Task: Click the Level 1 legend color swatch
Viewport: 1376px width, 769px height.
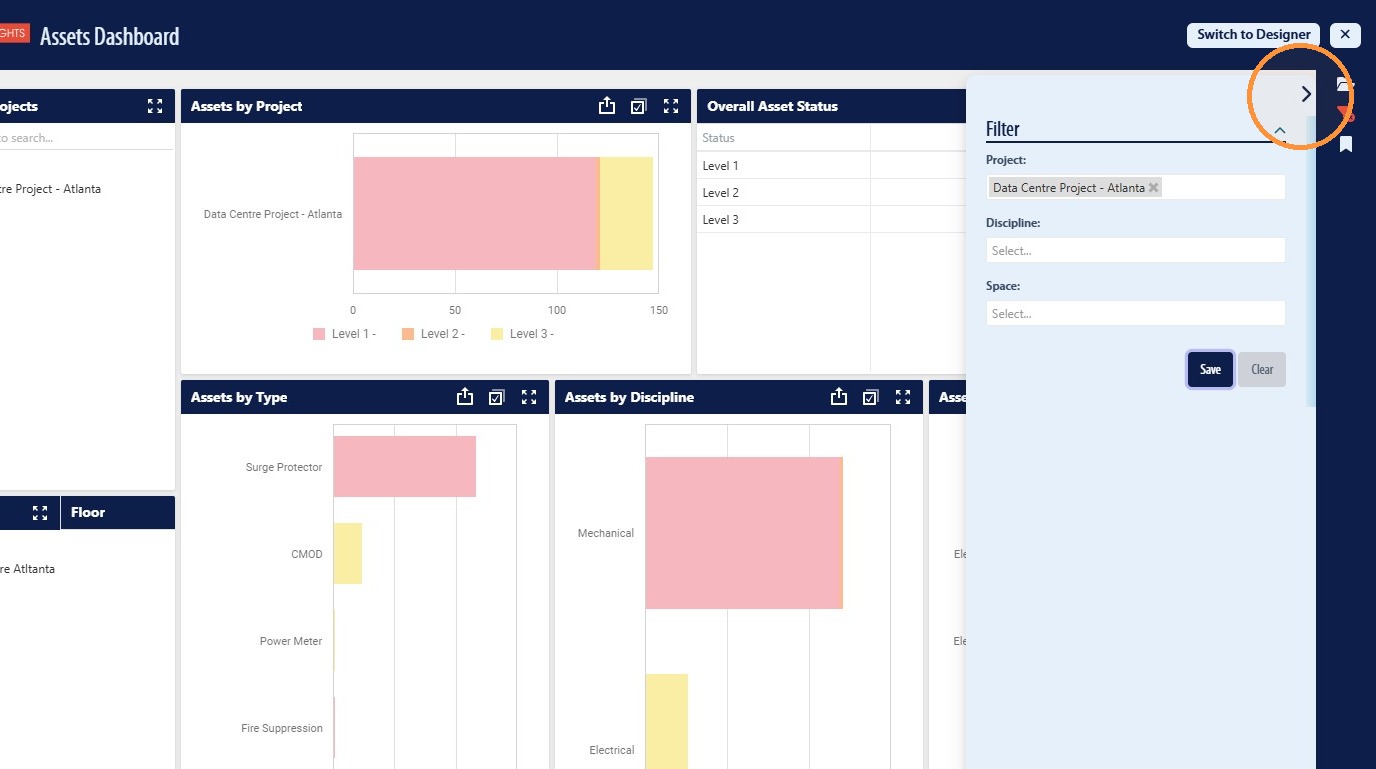Action: point(319,334)
